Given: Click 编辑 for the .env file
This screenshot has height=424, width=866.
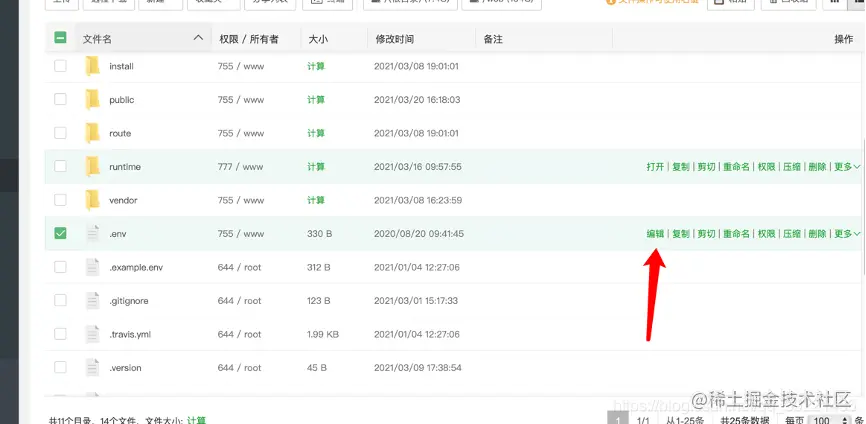Looking at the screenshot, I should pyautogui.click(x=655, y=234).
